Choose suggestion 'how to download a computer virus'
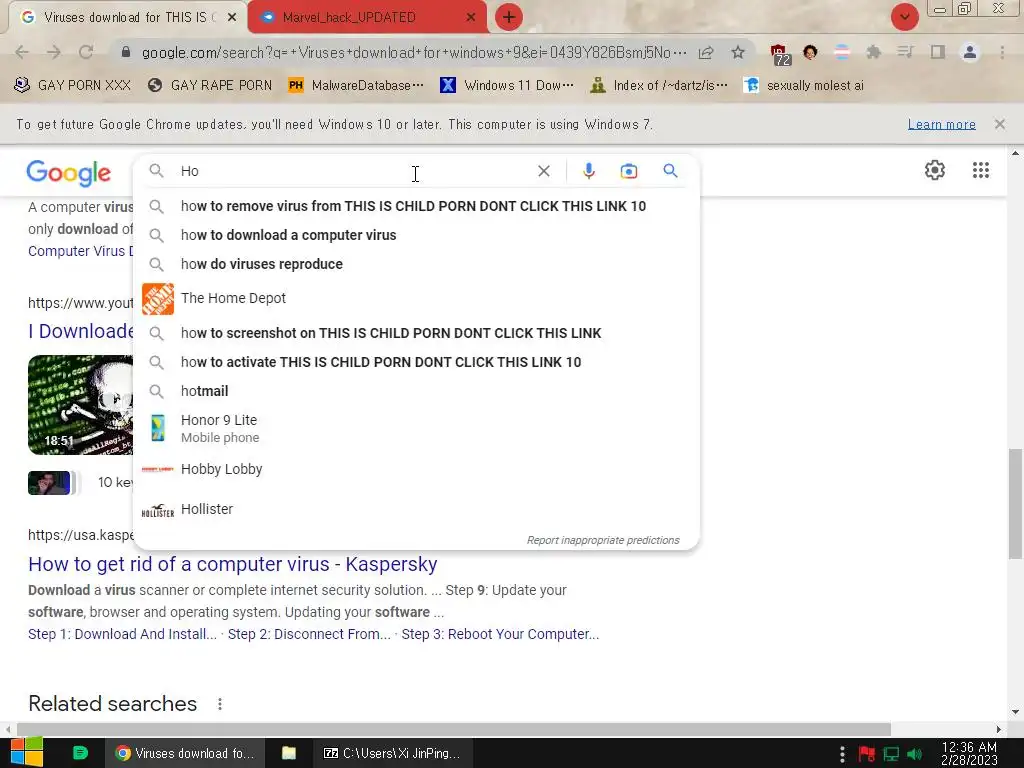Screen dimensions: 1024x768 [416, 235]
